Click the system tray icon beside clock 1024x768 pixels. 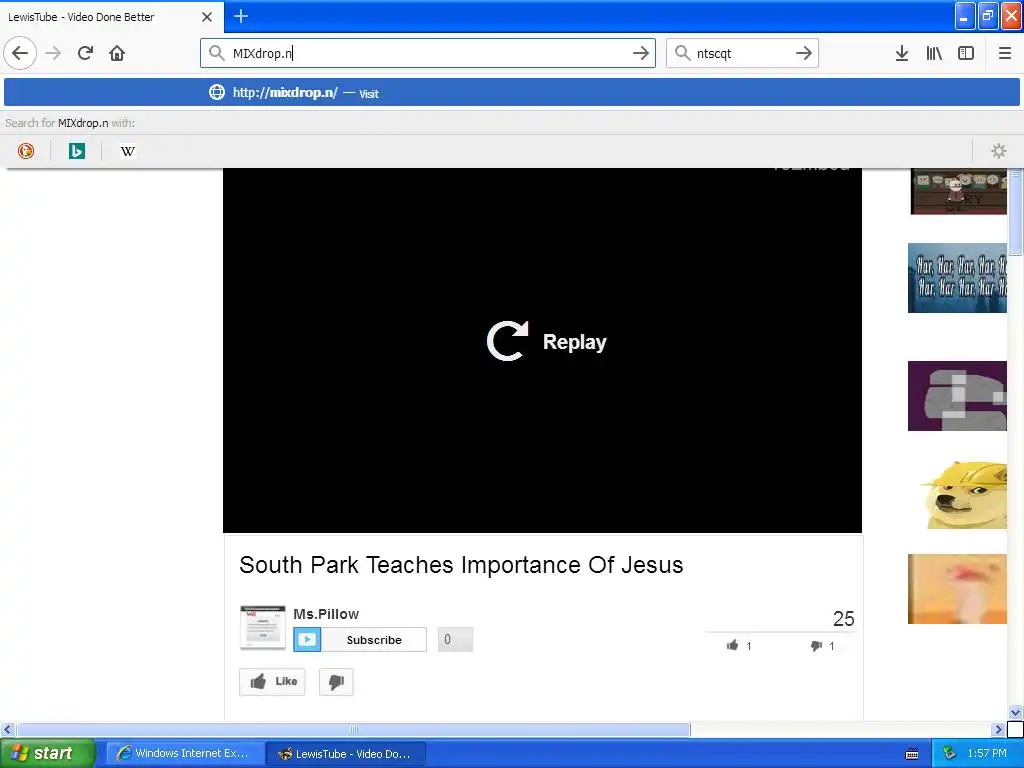pos(950,754)
